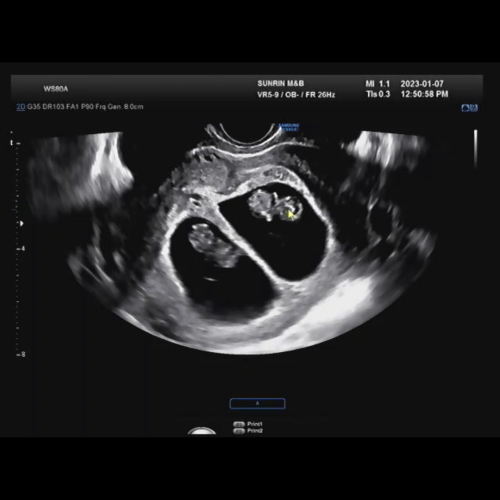Click the blue 2D mode label
The image size is (500, 500).
(x=21, y=107)
